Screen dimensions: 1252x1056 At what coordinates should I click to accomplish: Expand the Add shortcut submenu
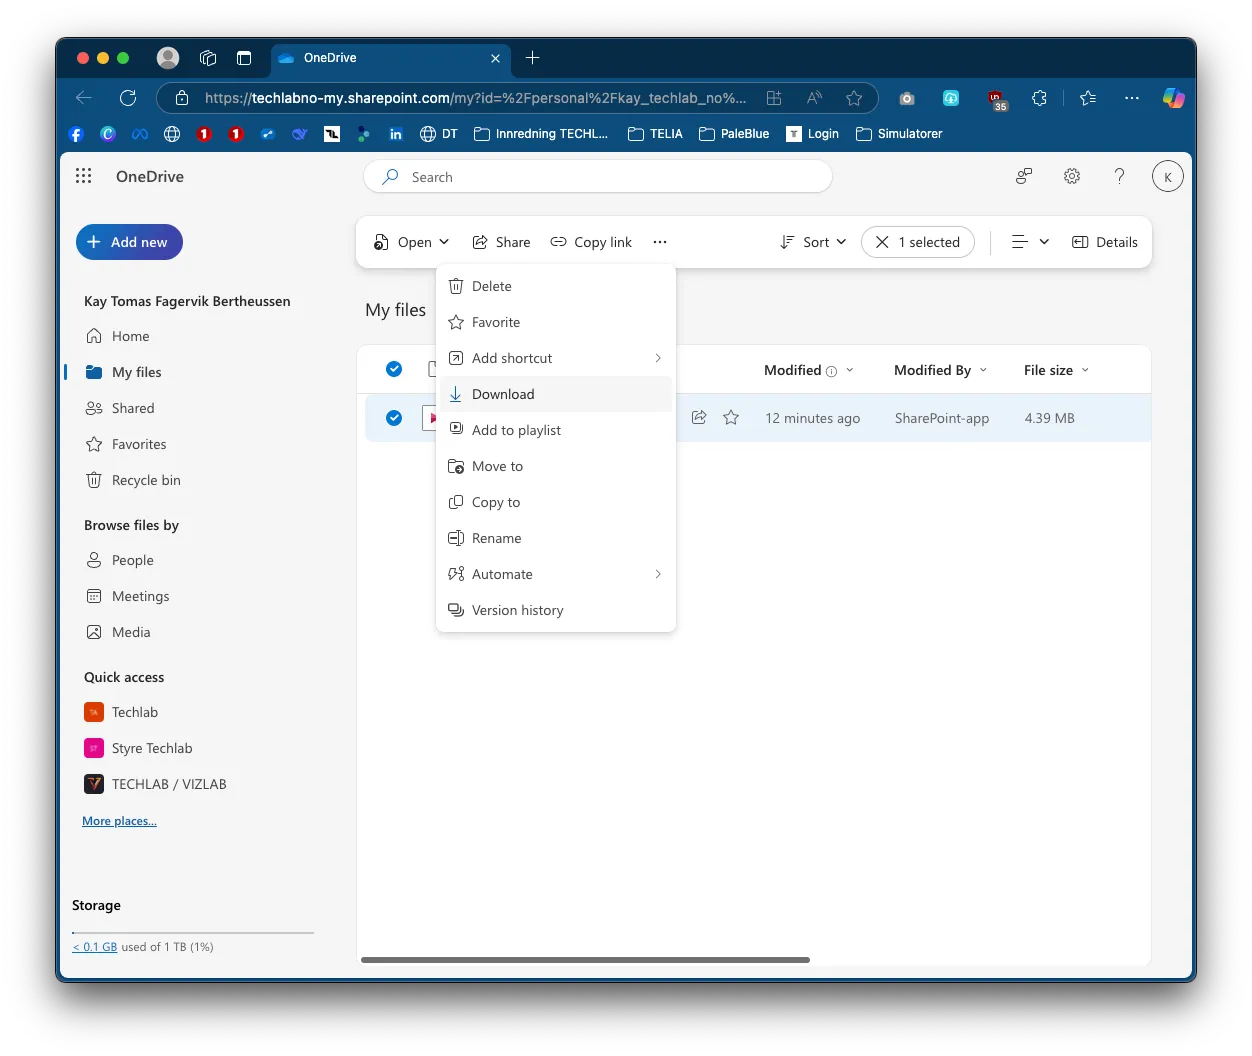click(x=556, y=358)
